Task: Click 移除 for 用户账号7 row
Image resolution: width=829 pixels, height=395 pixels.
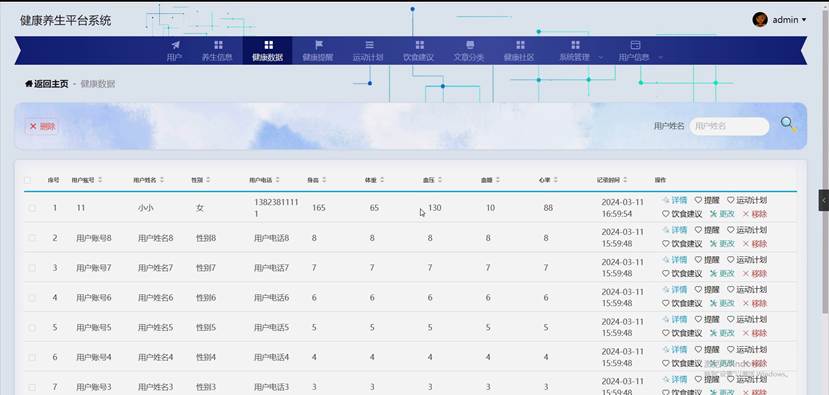Action: click(754, 273)
